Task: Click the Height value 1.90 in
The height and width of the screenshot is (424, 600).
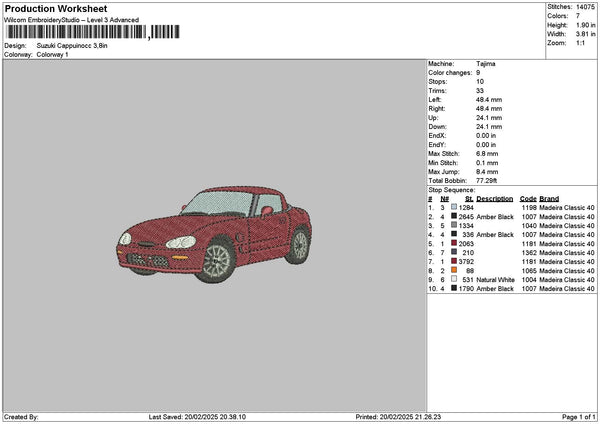Action: 585,25
